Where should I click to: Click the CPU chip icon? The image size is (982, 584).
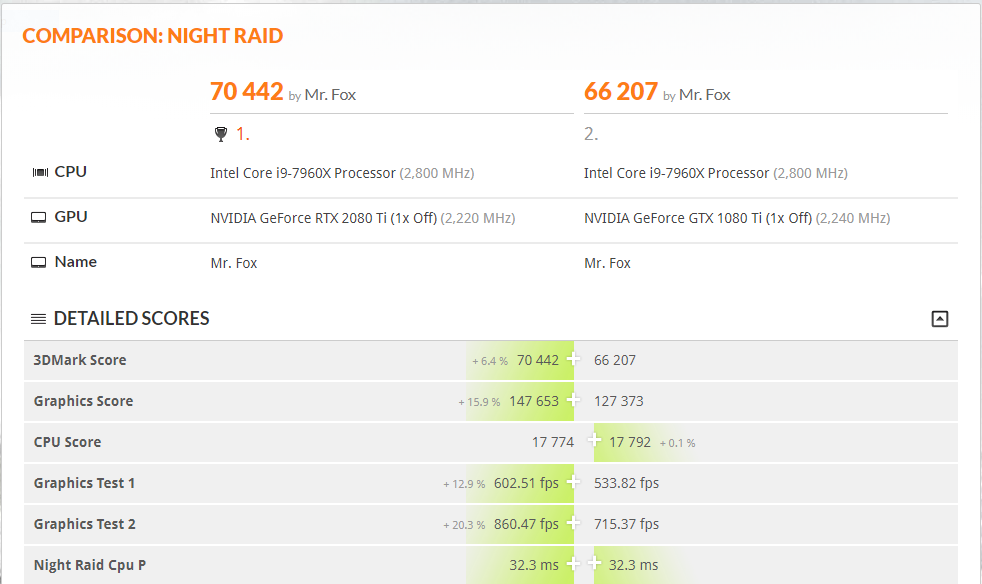coord(40,172)
